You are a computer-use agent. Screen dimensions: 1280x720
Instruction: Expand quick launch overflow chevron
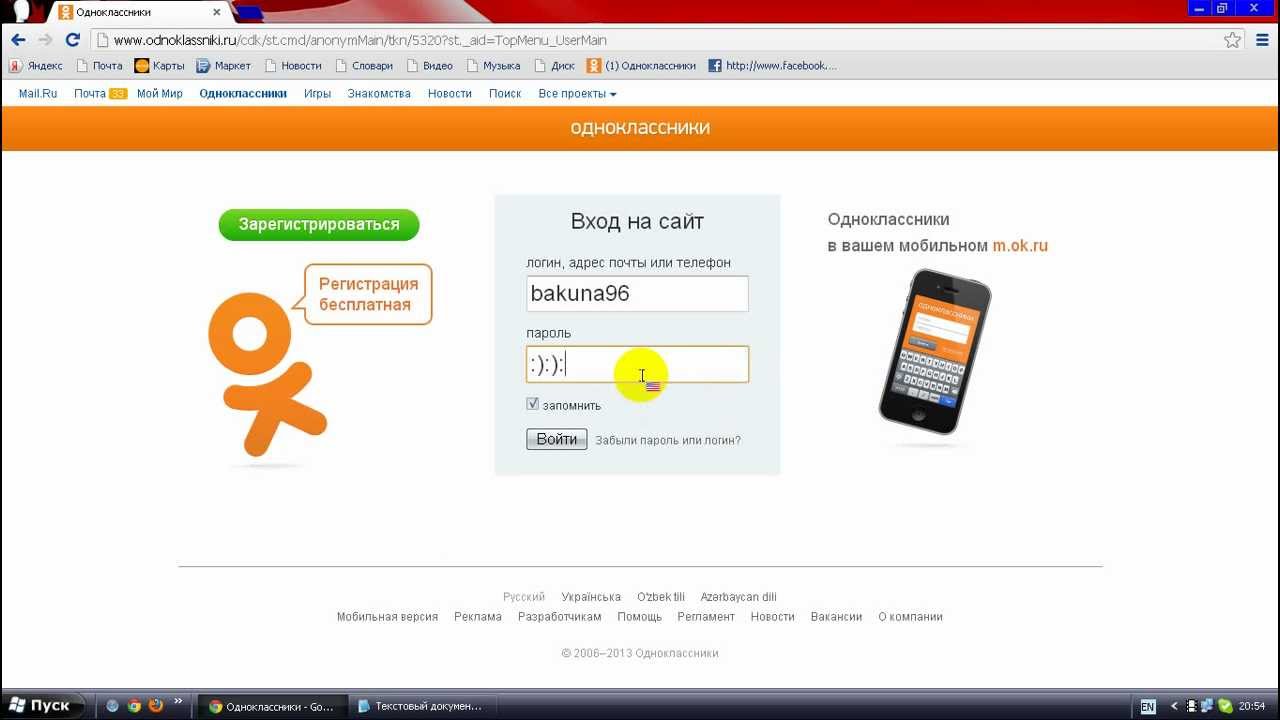[x=179, y=702]
